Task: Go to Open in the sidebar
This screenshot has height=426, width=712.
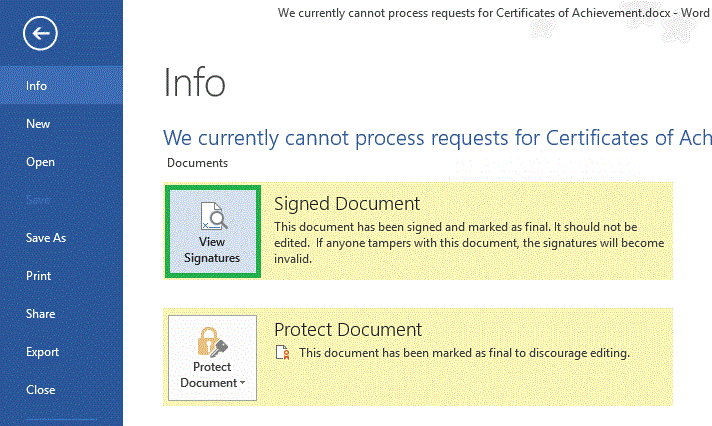Action: pyautogui.click(x=40, y=162)
